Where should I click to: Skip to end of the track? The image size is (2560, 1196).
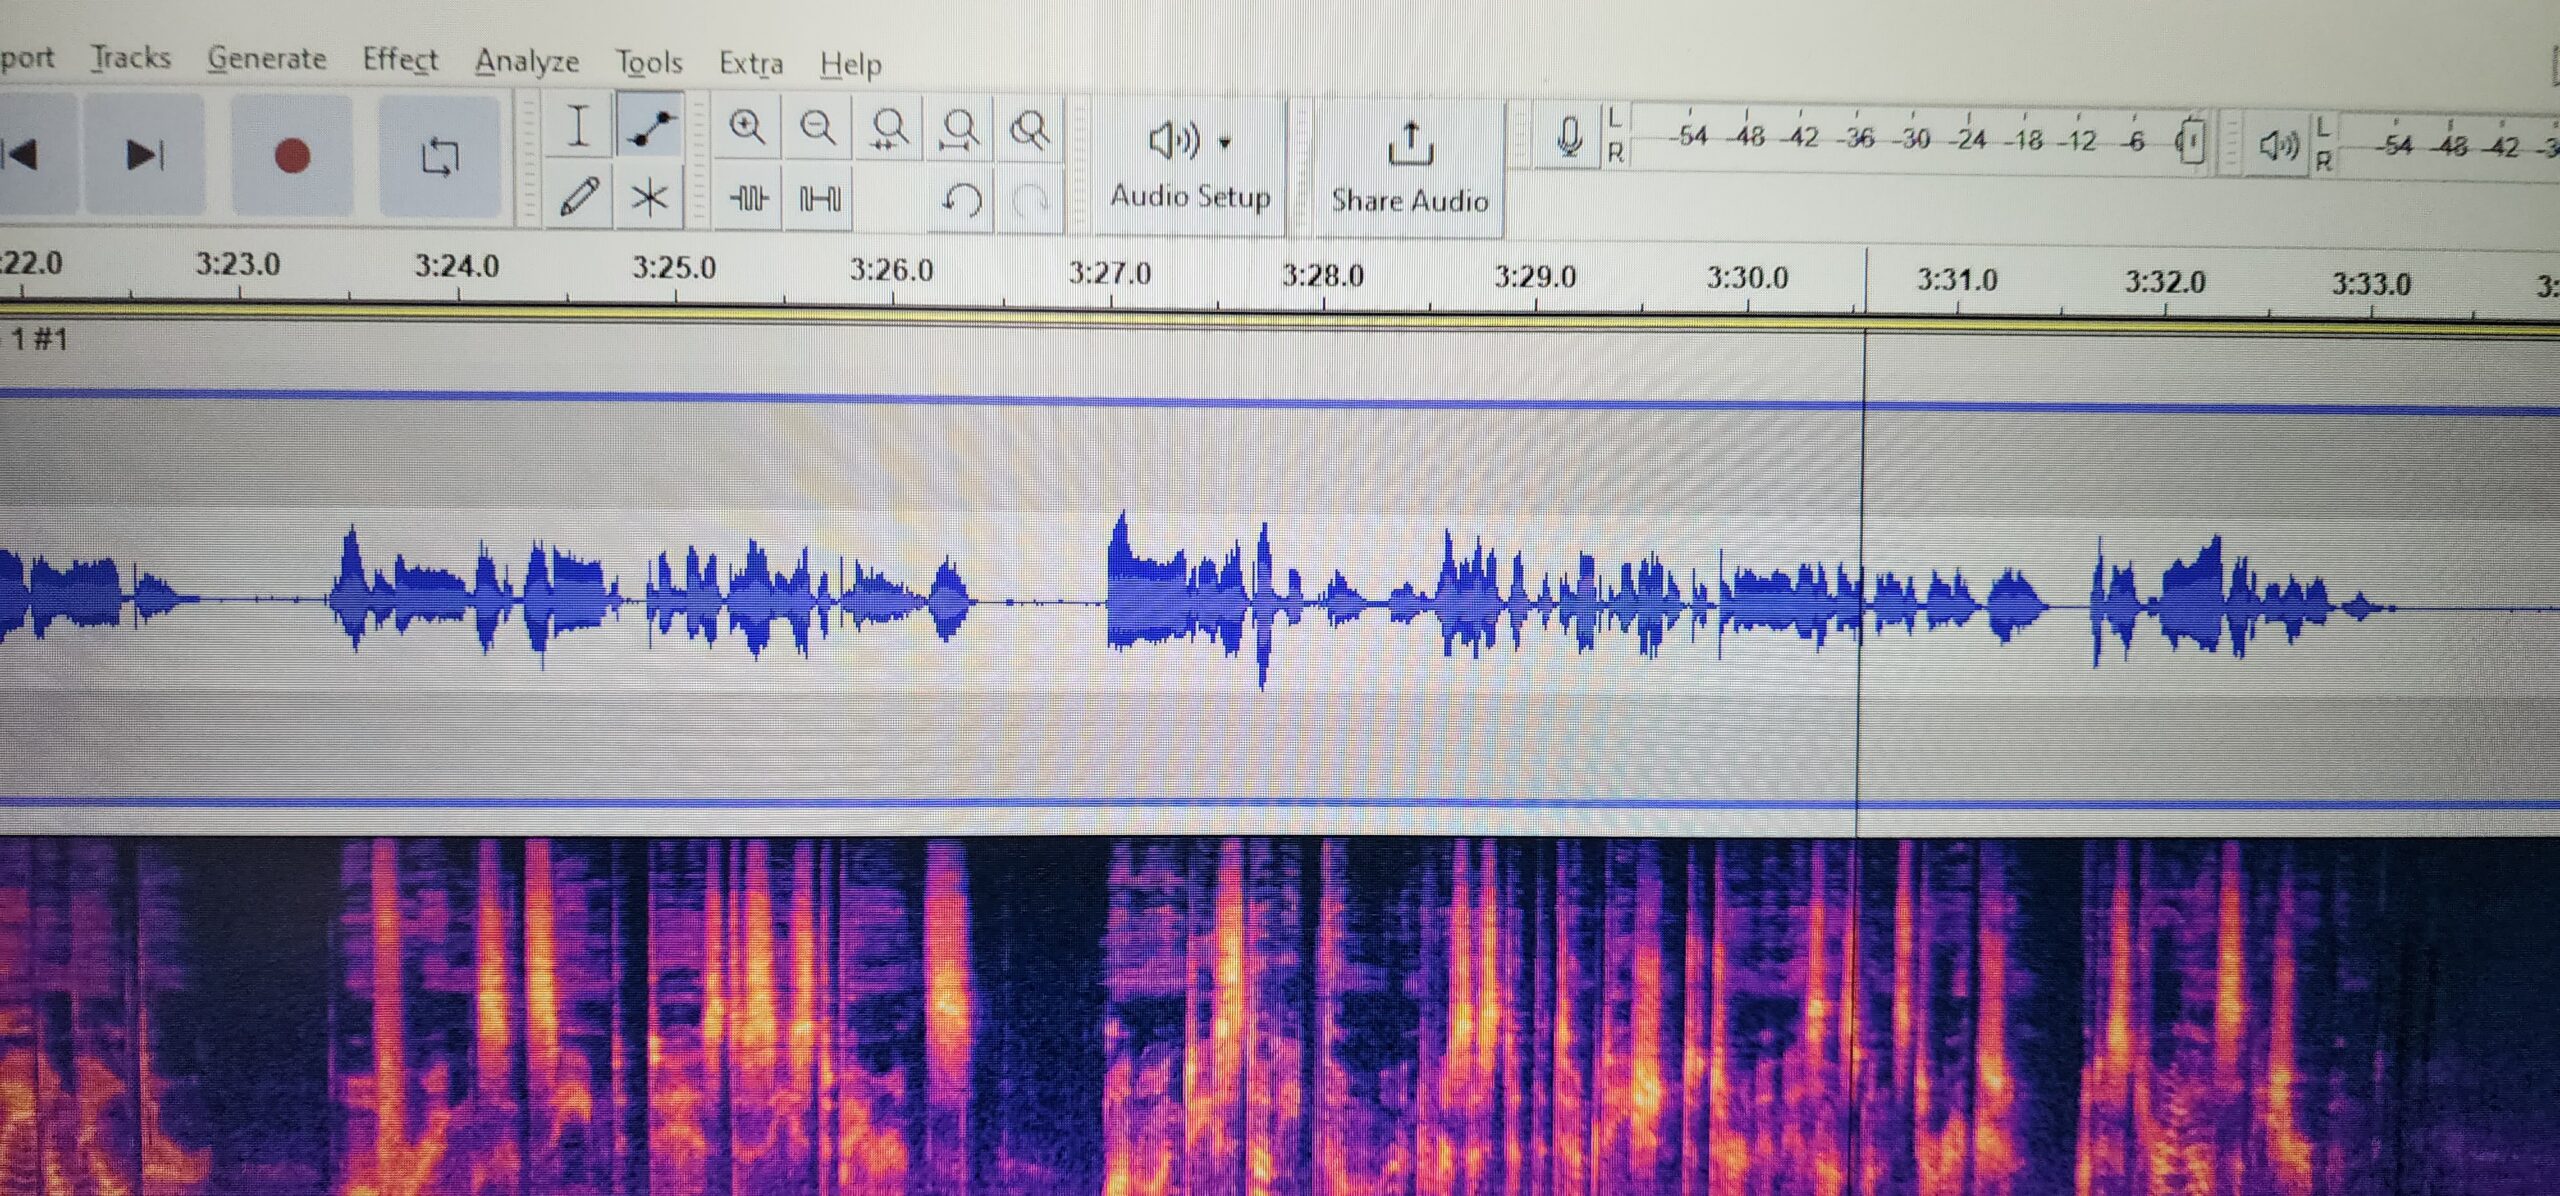pyautogui.click(x=144, y=155)
